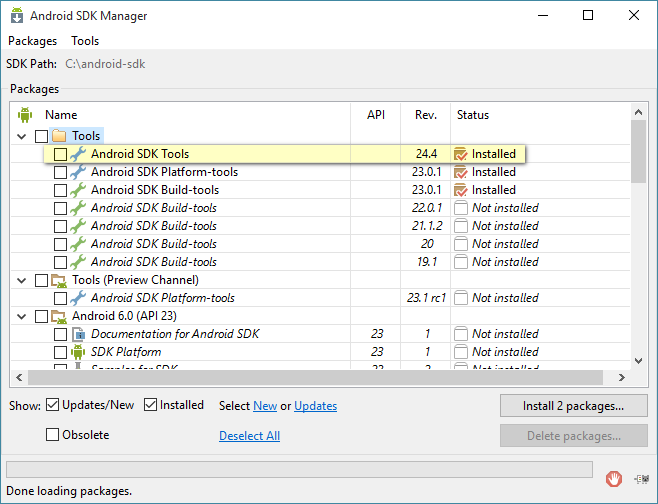Click the scroll left arrow of packages list
The image size is (658, 504).
[19, 377]
